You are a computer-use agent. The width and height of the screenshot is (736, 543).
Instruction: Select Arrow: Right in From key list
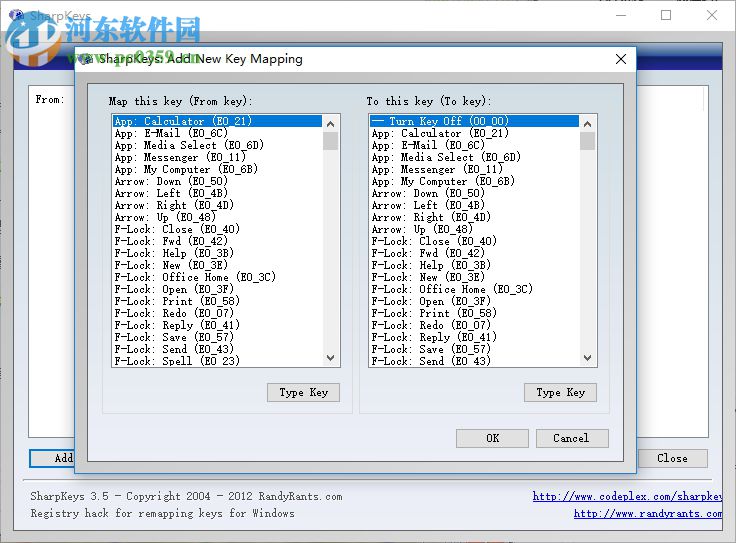(217, 206)
